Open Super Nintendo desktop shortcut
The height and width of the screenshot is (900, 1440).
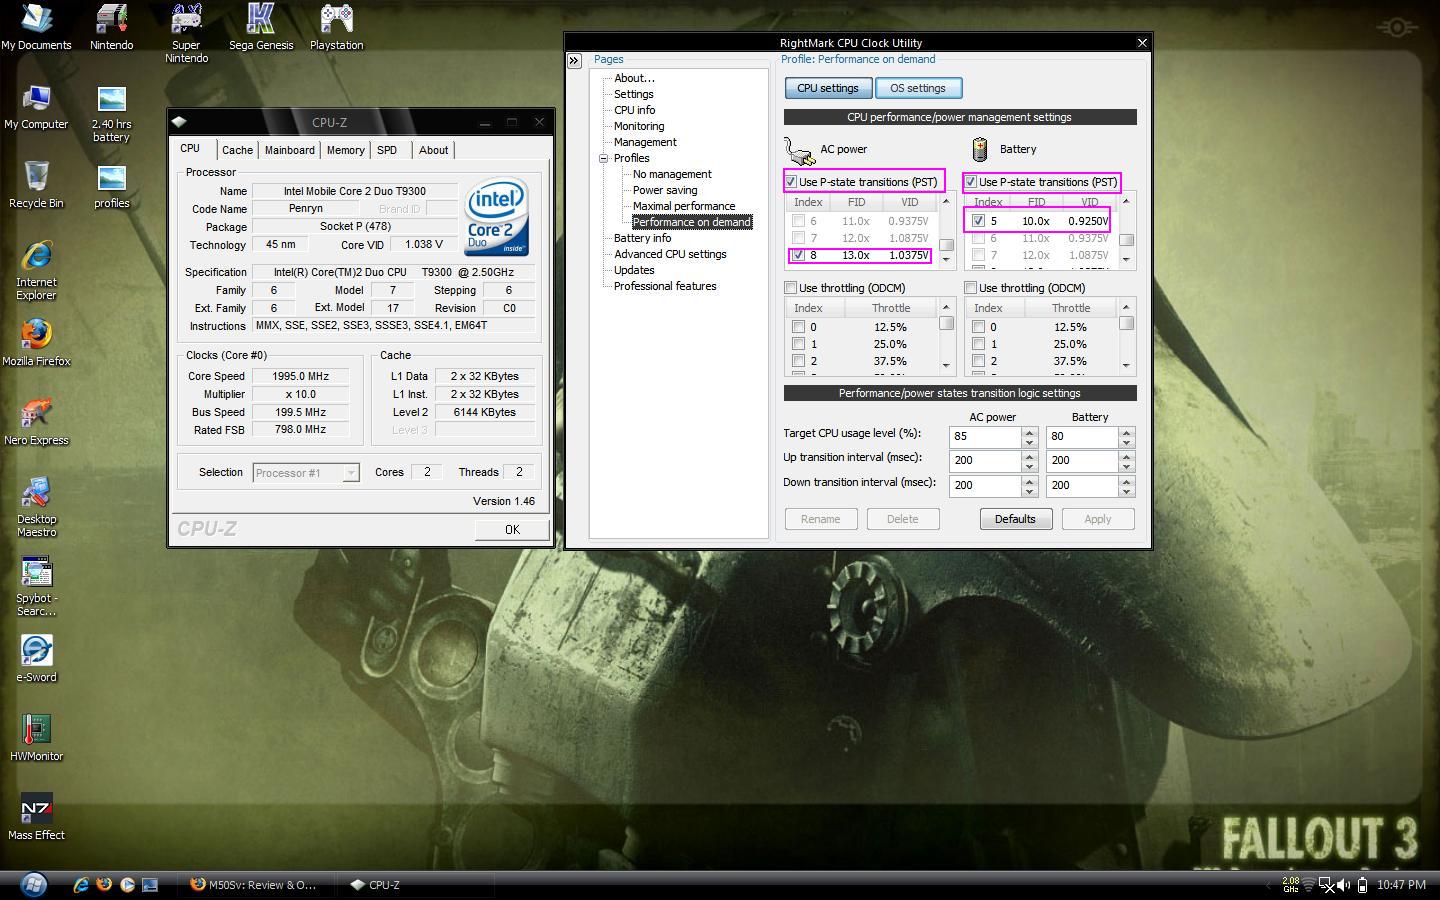point(186,33)
